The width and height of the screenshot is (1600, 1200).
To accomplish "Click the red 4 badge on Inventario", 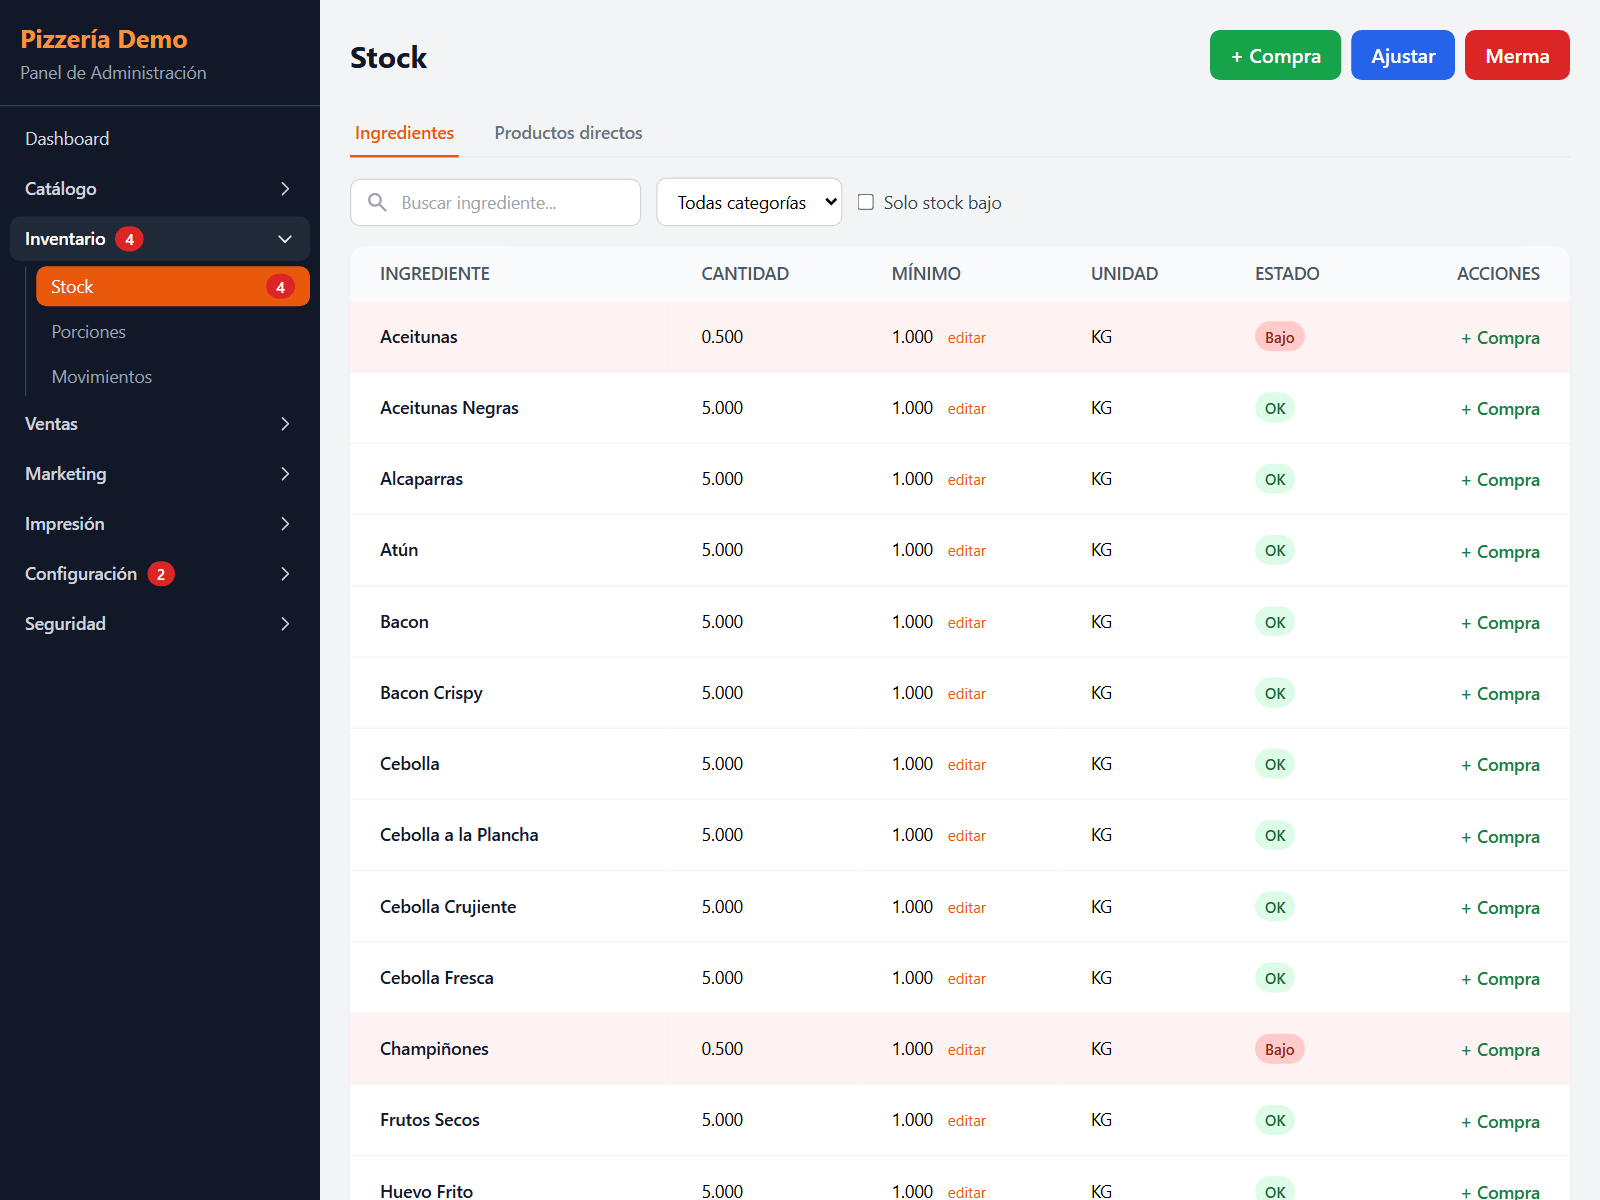I will point(129,239).
